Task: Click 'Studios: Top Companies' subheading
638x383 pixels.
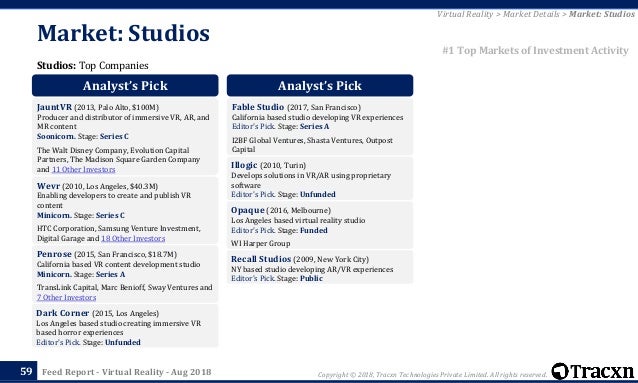Action: click(92, 66)
